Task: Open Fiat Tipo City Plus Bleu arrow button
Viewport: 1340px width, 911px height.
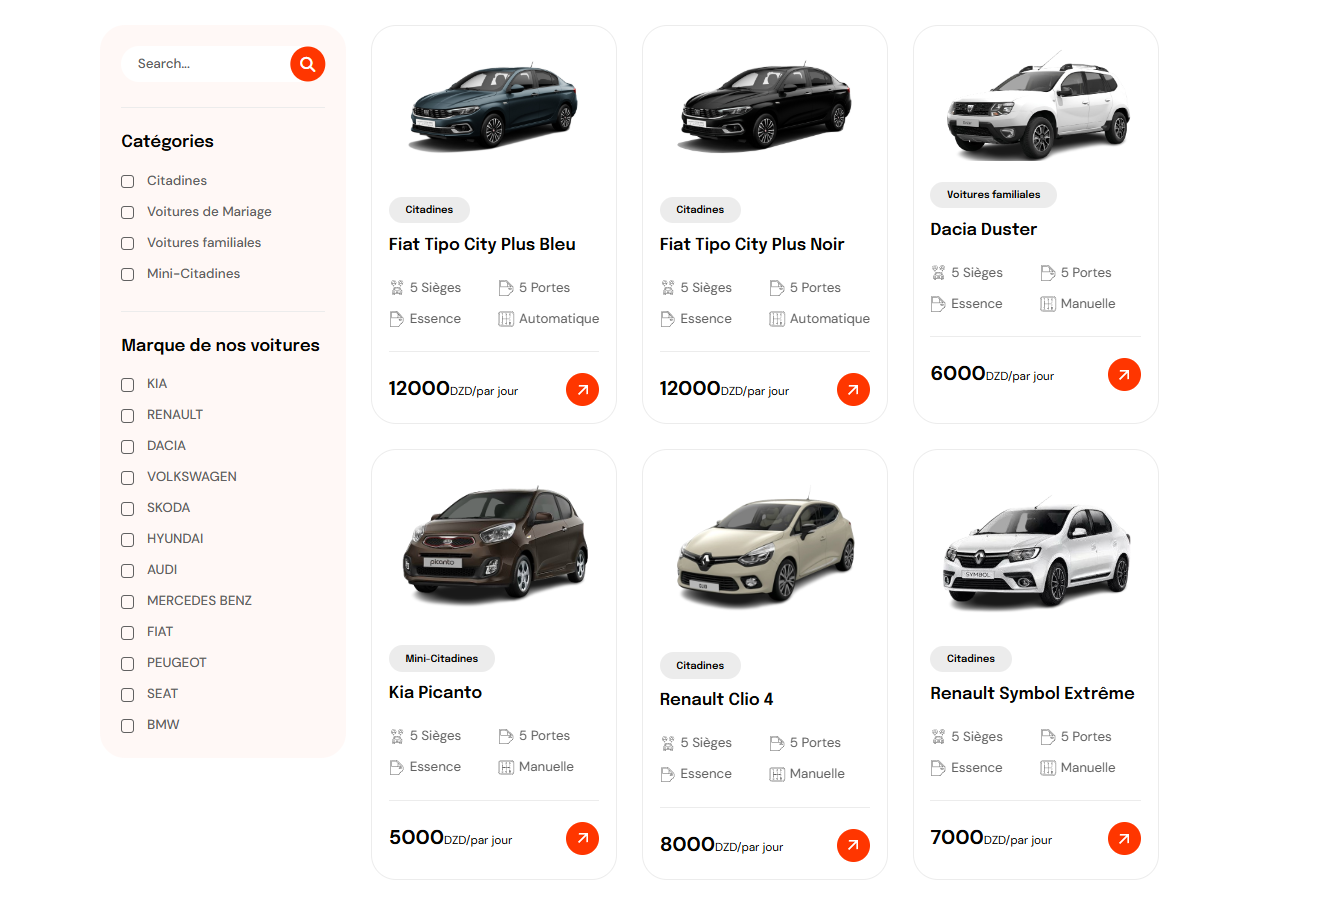Action: 582,389
